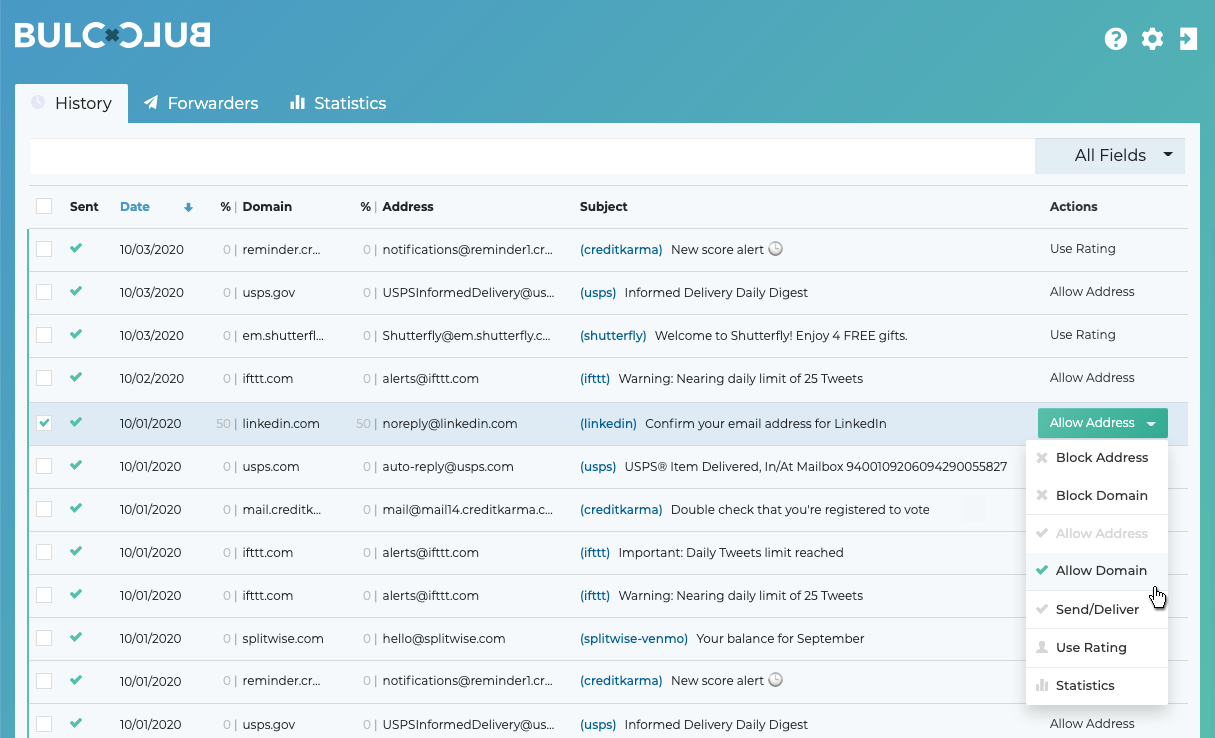Select Block Domain from dropdown menu
This screenshot has width=1215, height=738.
[1096, 496]
